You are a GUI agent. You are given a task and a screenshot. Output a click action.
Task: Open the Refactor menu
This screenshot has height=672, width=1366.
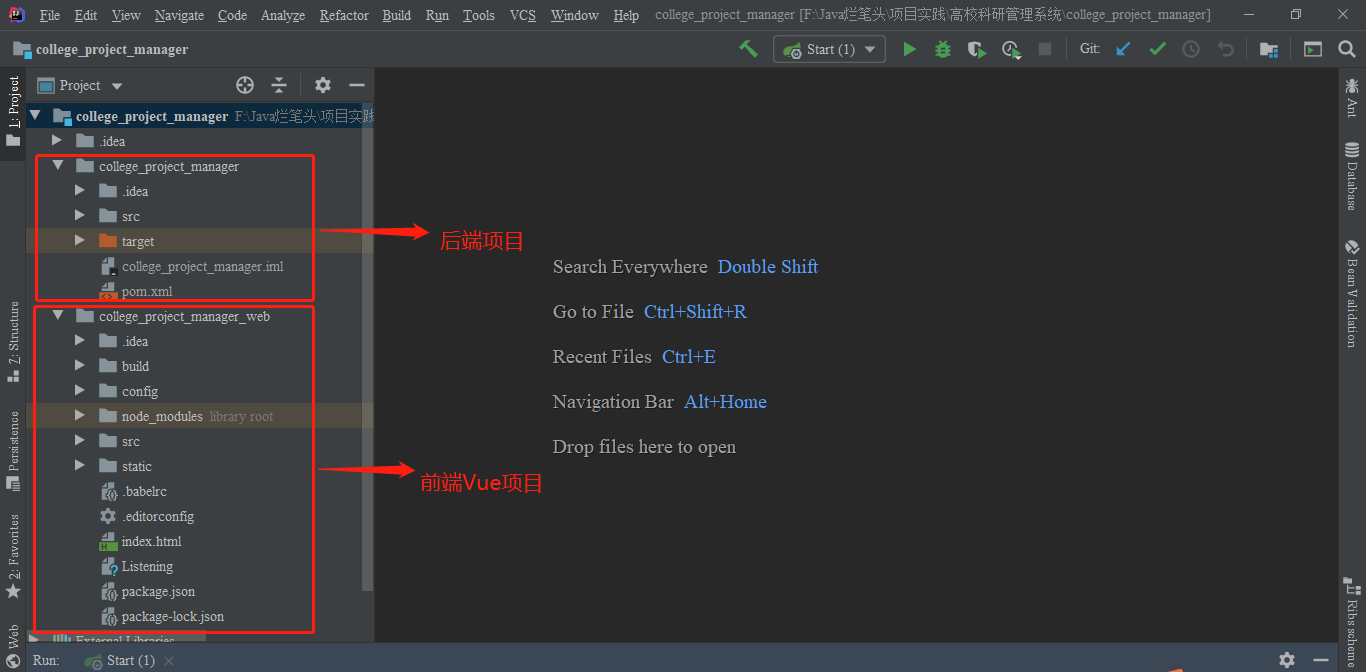[x=344, y=15]
